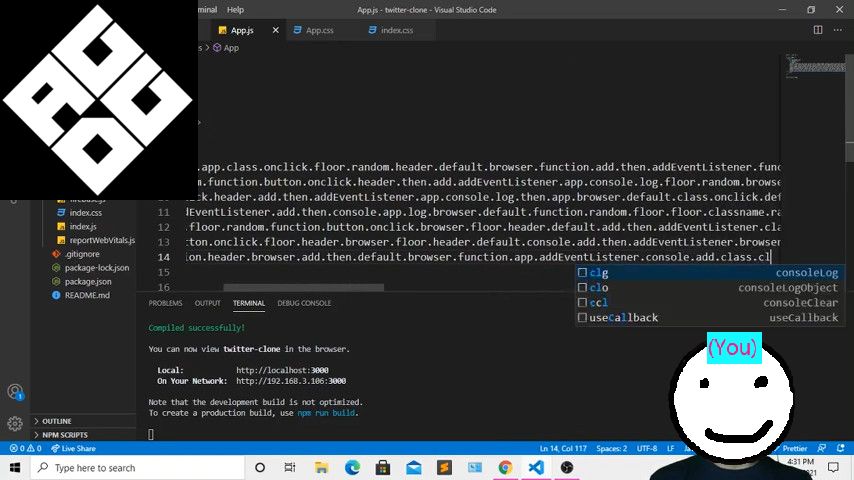
Task: Open reportWebVitals.js in the explorer
Action: [x=102, y=240]
